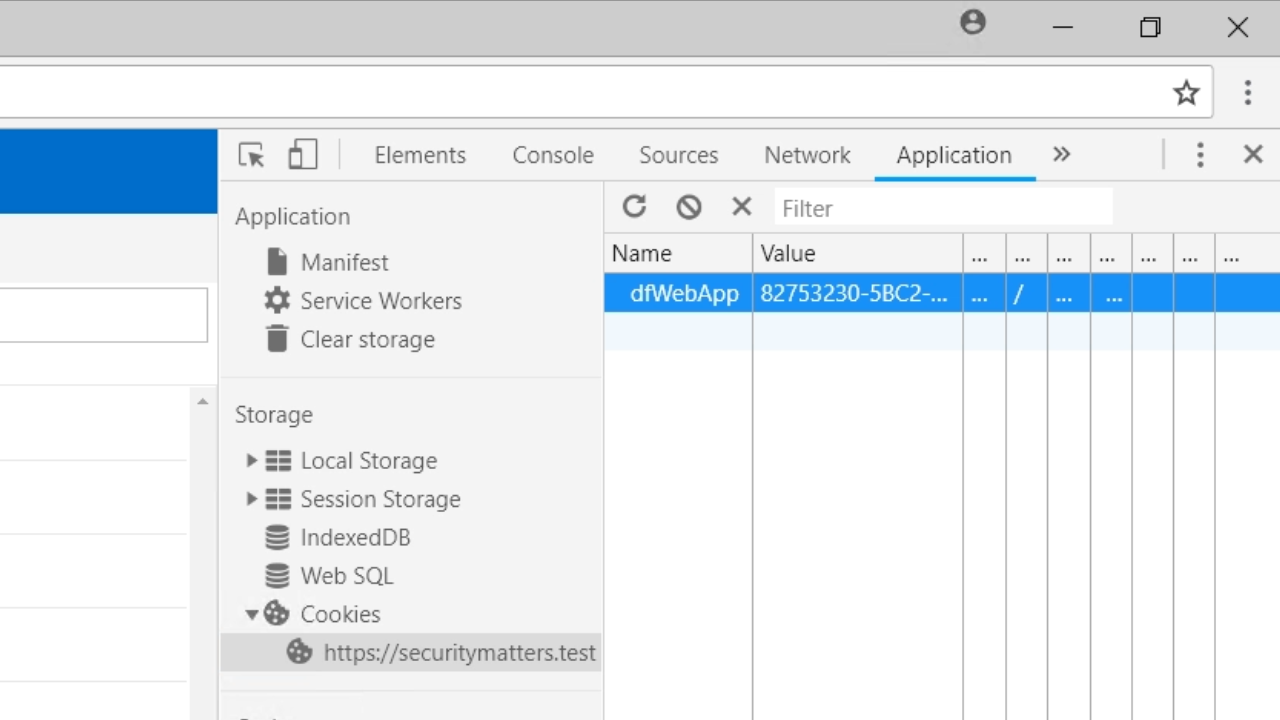Click the clear all cookies icon
1280x720 pixels.
[x=688, y=207]
